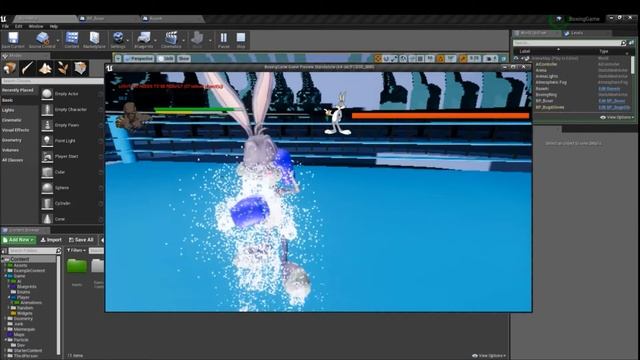Click the Save All button
Image resolution: width=640 pixels, height=360 pixels.
click(81, 240)
